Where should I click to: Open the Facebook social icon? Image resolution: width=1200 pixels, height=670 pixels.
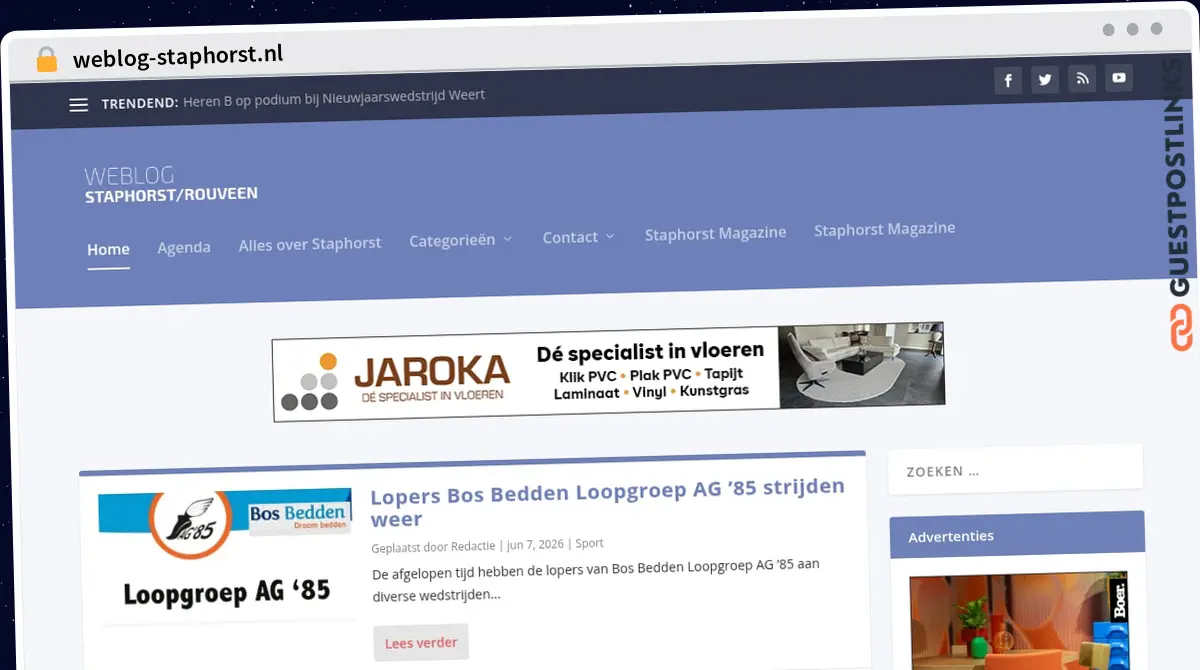coord(1008,81)
